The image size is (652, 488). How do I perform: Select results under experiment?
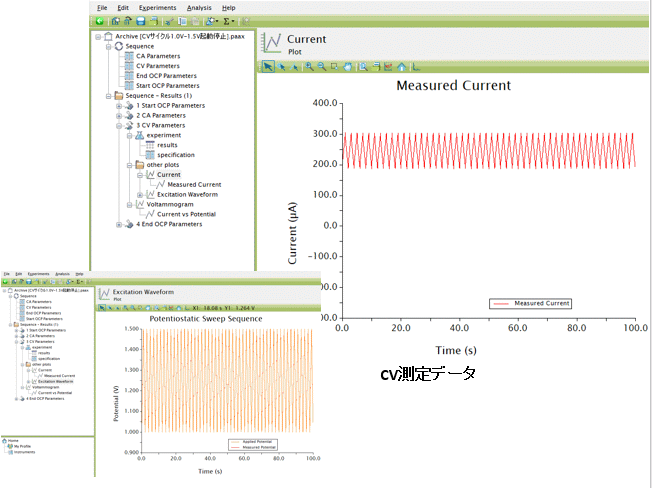[x=167, y=145]
